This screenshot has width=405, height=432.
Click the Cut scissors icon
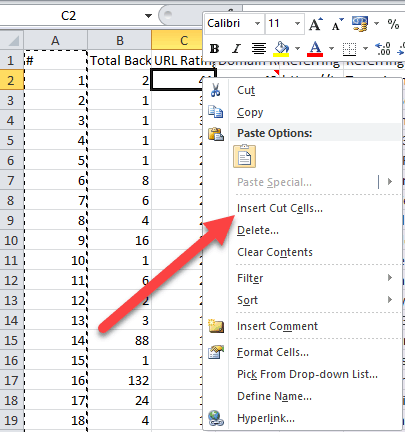pyautogui.click(x=216, y=90)
